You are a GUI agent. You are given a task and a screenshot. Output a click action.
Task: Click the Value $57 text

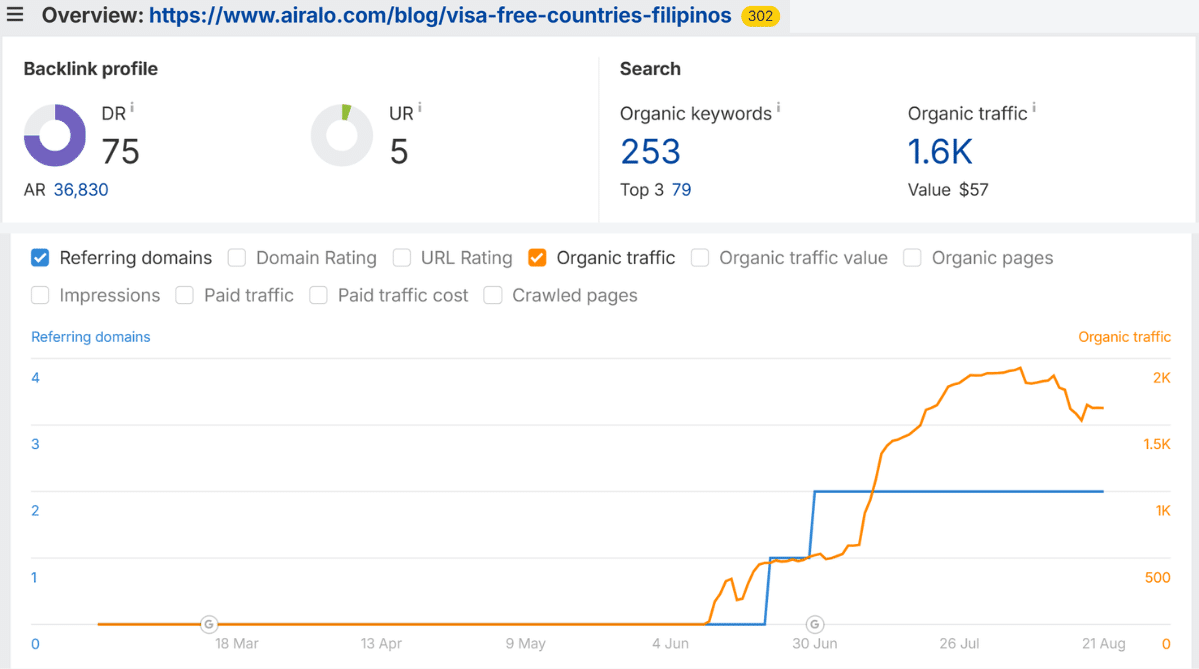[x=947, y=190]
